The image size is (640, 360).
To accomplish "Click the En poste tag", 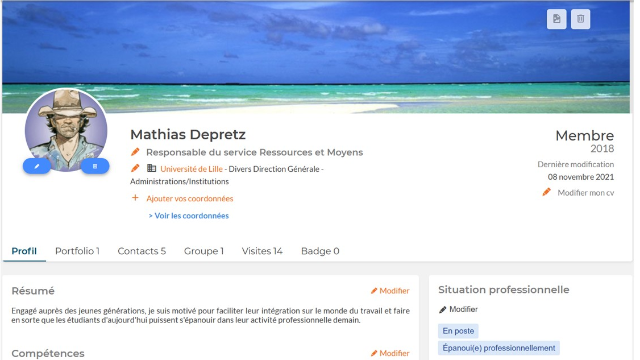I will click(x=458, y=331).
